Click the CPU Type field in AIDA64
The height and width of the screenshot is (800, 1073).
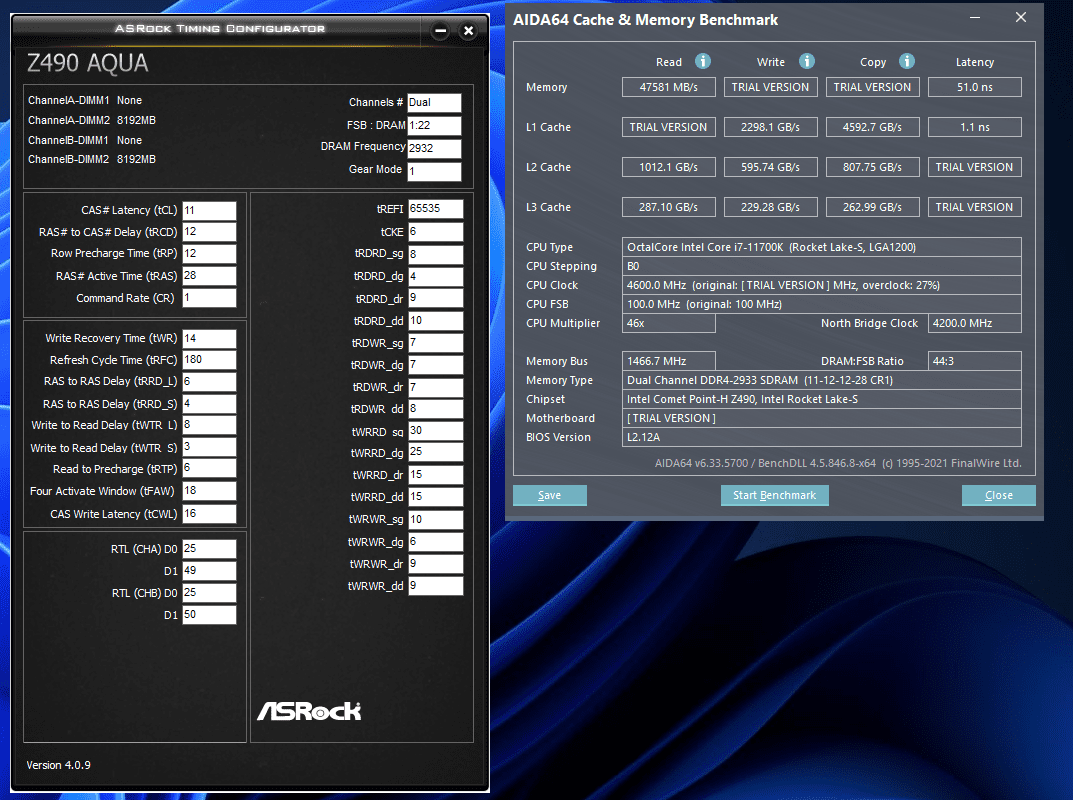click(821, 247)
